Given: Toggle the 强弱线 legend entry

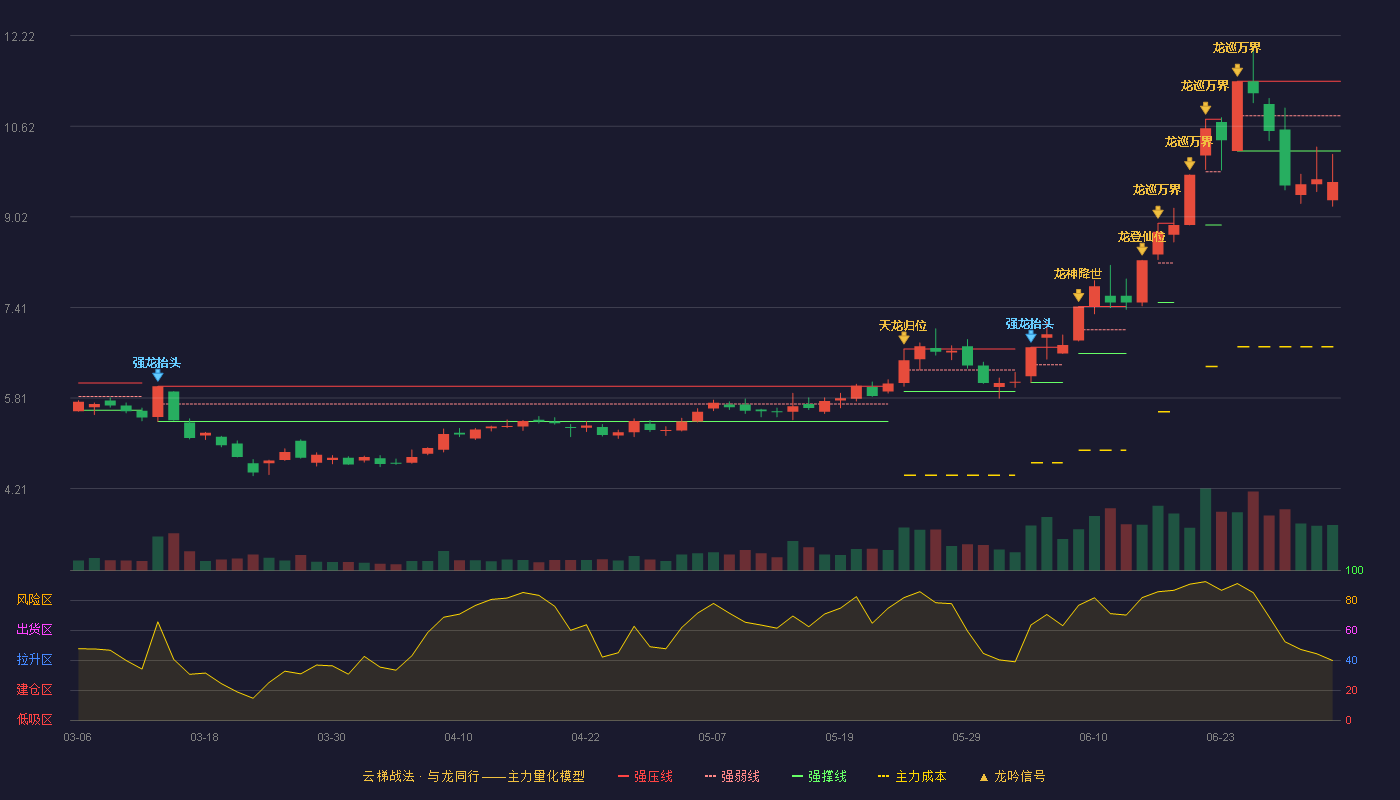Looking at the screenshot, I should point(732,776).
